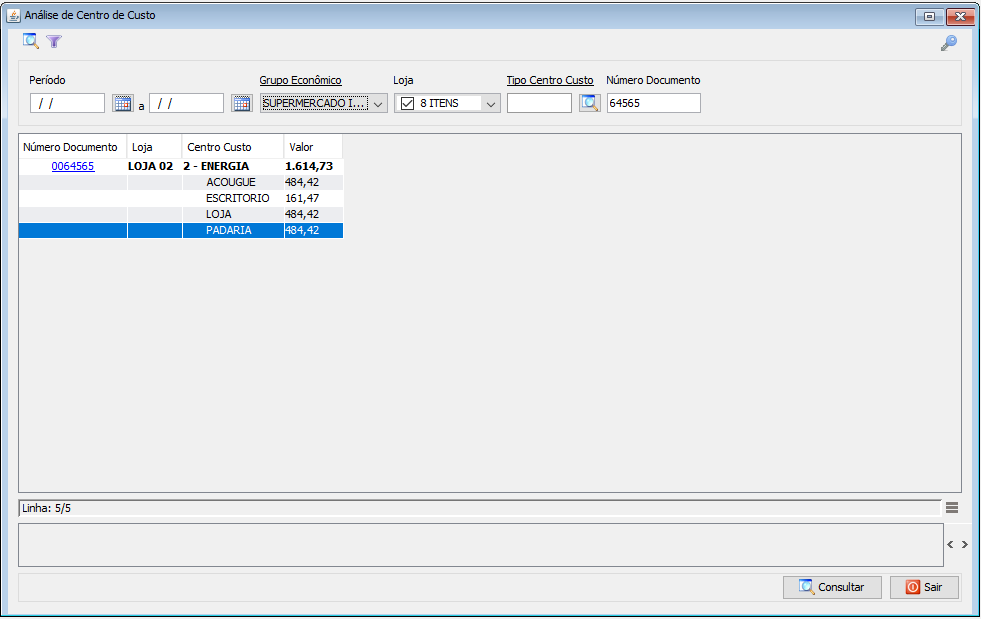Click the key icon at top right
This screenshot has height=619, width=981.
(x=948, y=43)
